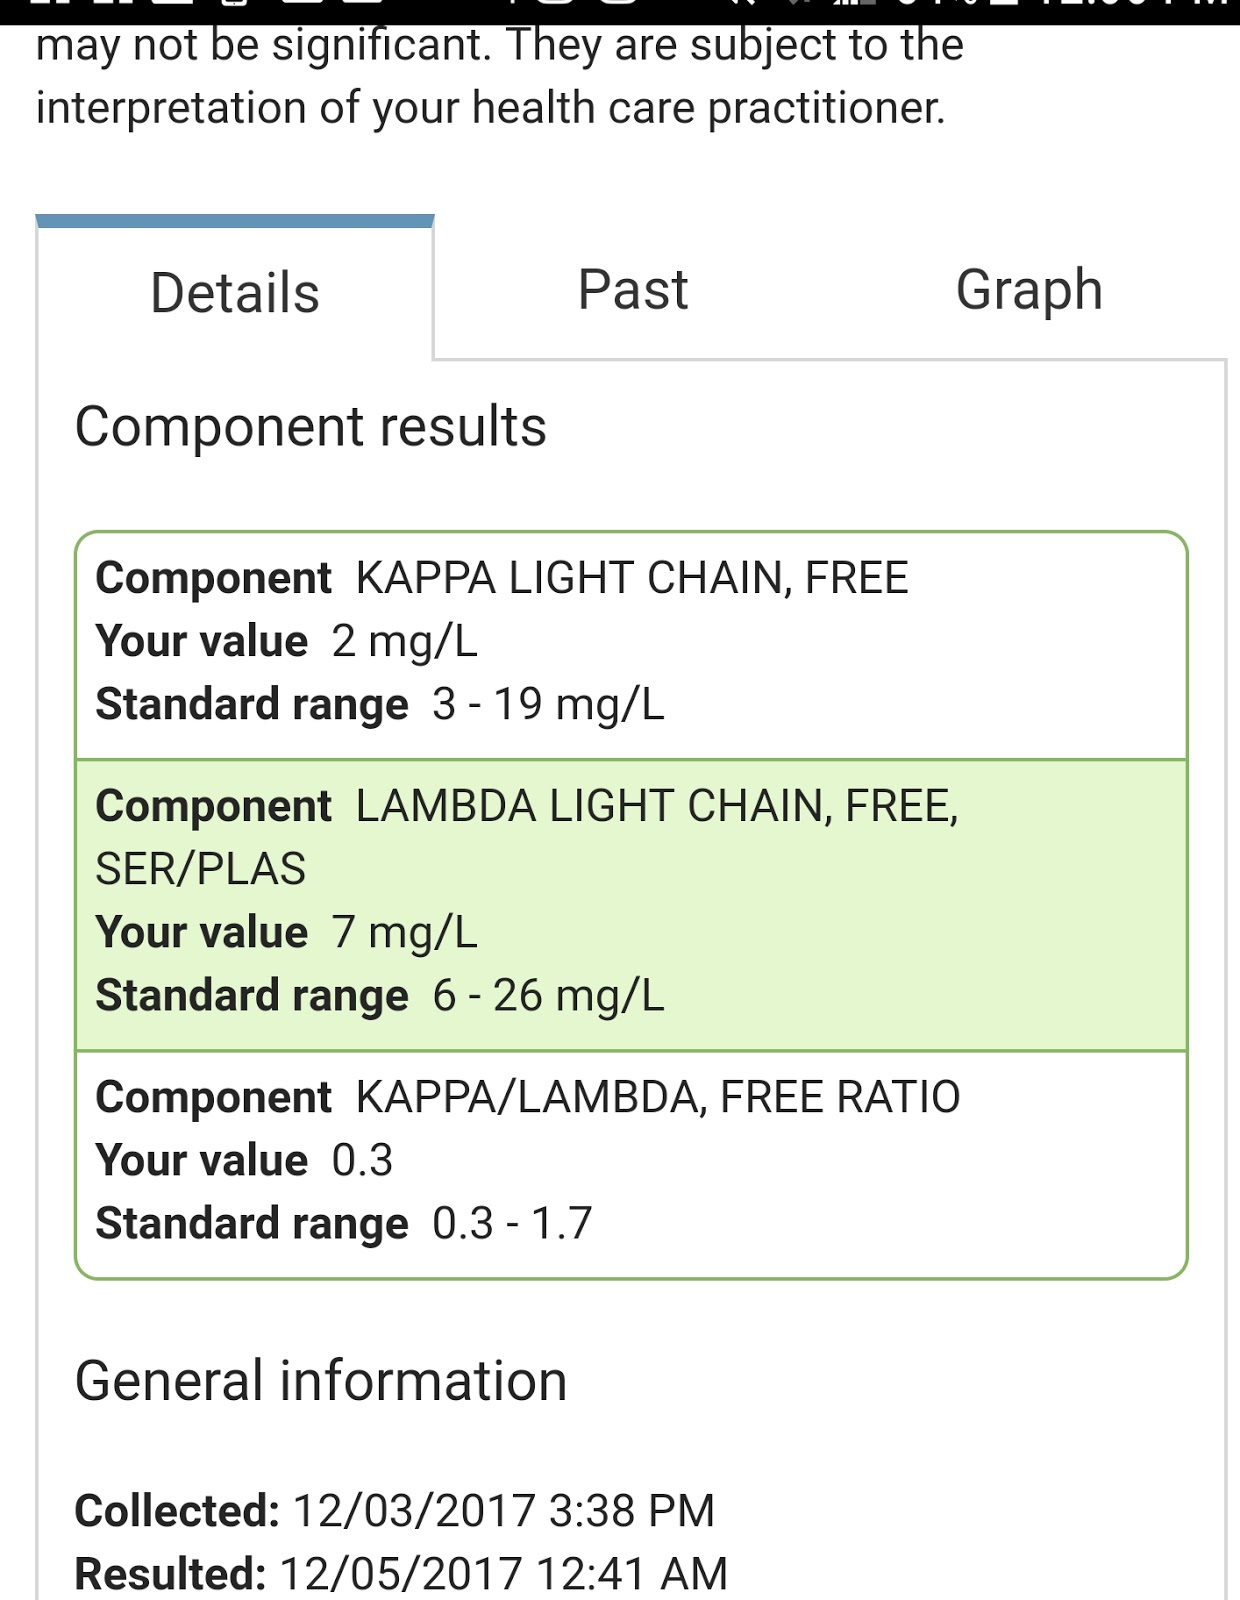Tap the SER/PLAS text in the lambda row
Image resolution: width=1240 pixels, height=1600 pixels.
(200, 869)
